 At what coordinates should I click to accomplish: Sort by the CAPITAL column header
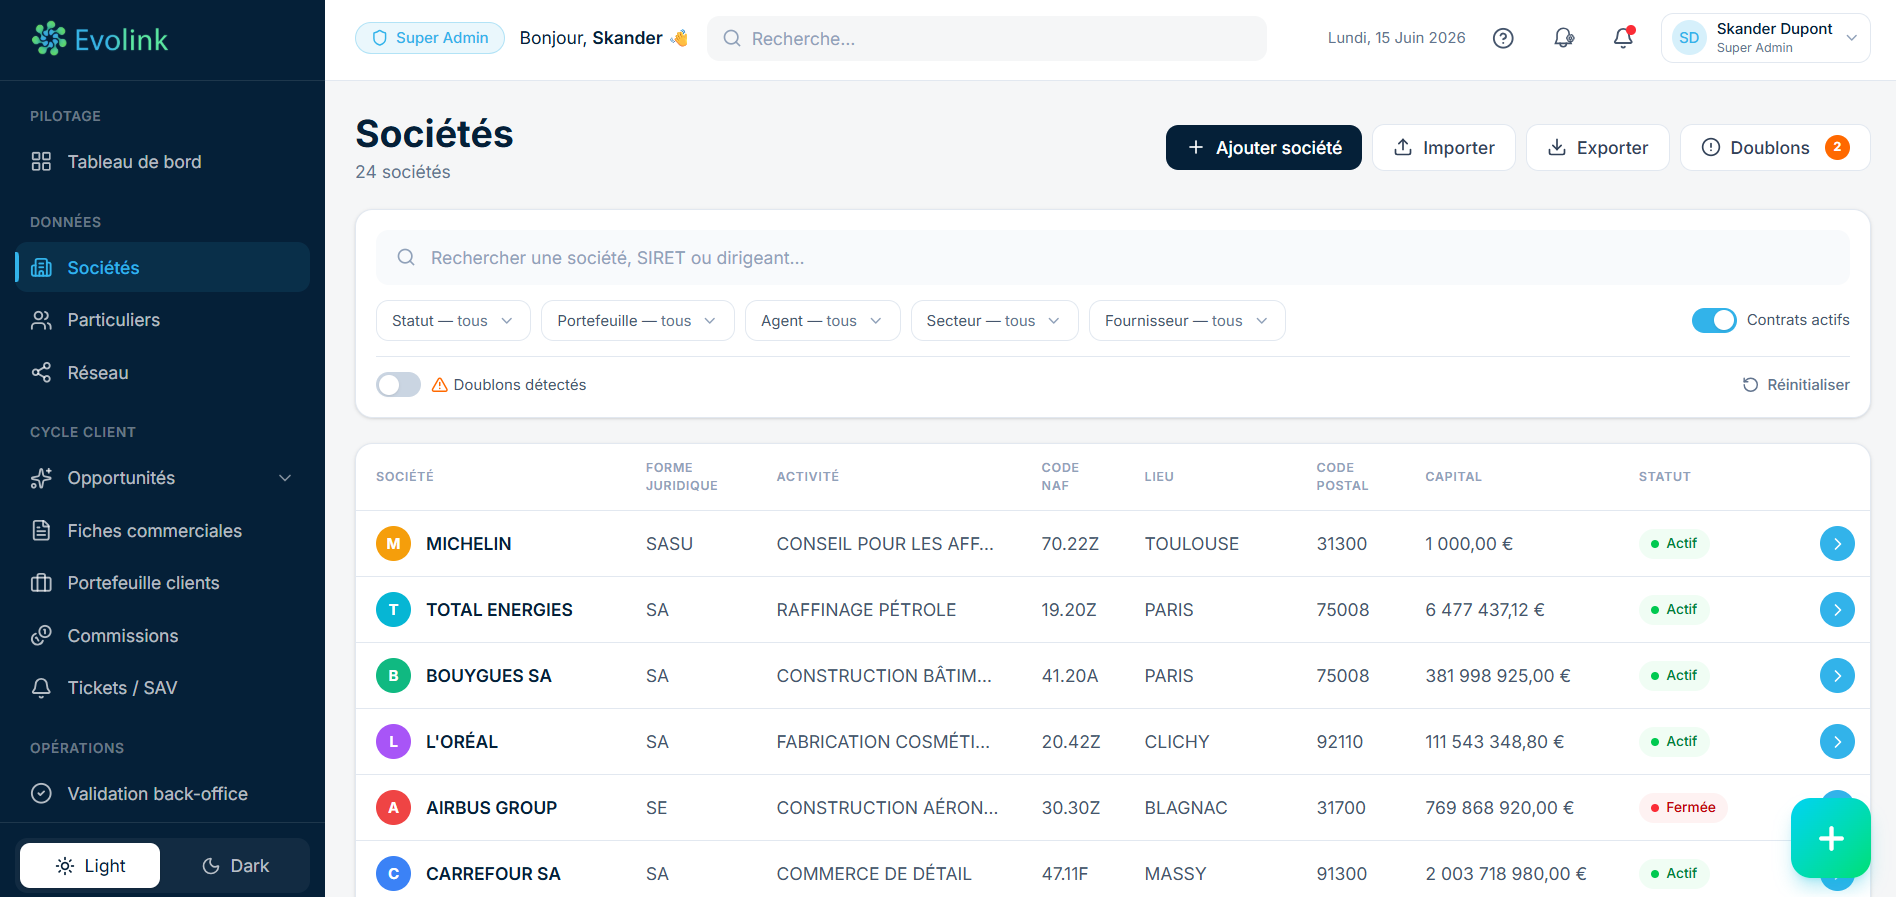point(1454,477)
